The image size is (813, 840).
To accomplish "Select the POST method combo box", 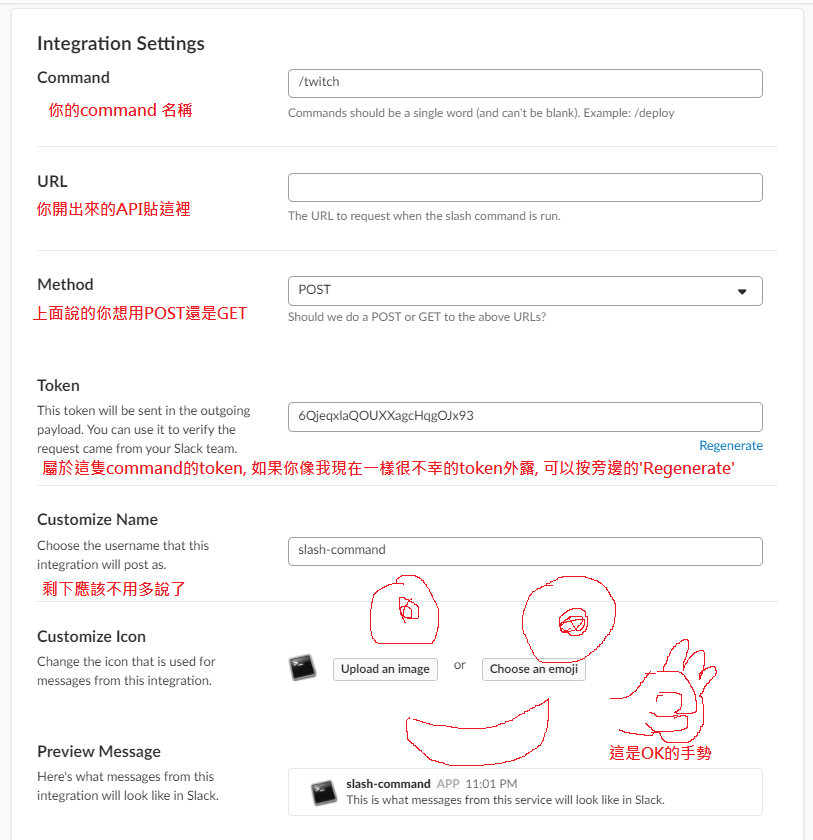I will 525,291.
